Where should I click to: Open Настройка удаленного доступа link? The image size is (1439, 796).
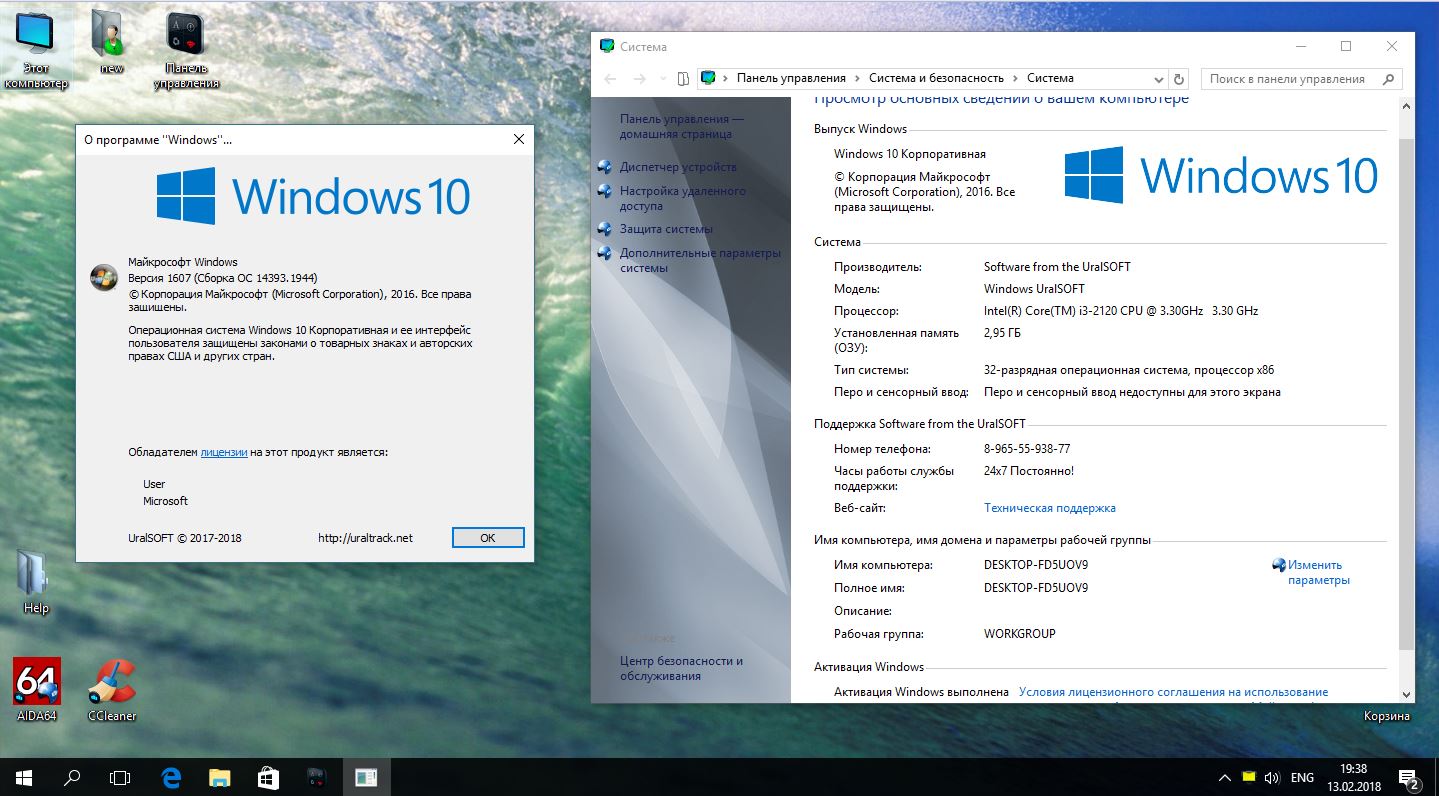[682, 198]
